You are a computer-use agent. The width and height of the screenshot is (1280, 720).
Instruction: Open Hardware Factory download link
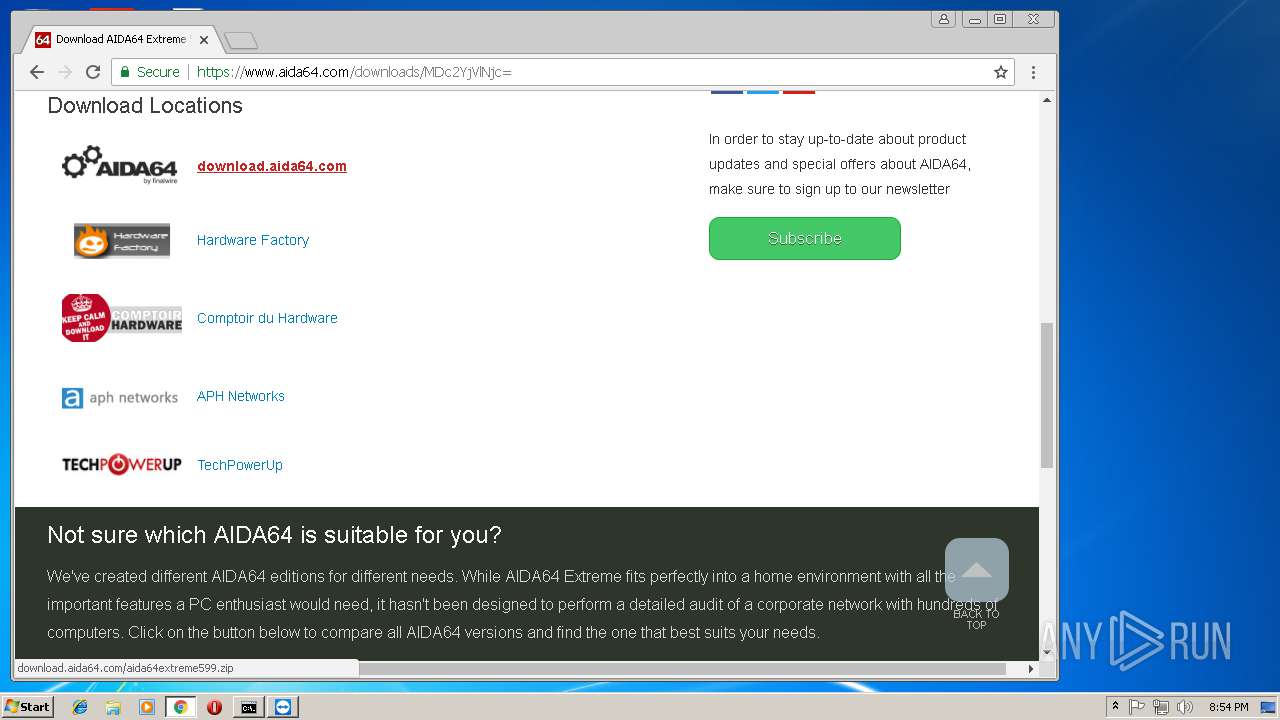[x=253, y=240]
